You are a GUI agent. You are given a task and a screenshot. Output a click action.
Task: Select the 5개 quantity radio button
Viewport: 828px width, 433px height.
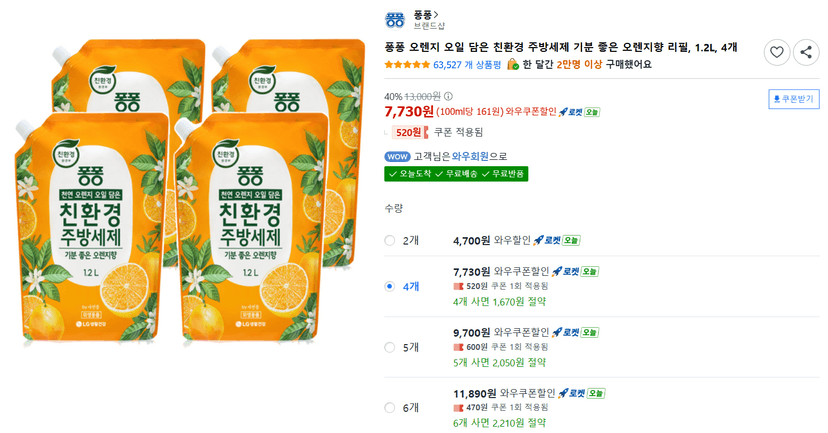tap(390, 347)
